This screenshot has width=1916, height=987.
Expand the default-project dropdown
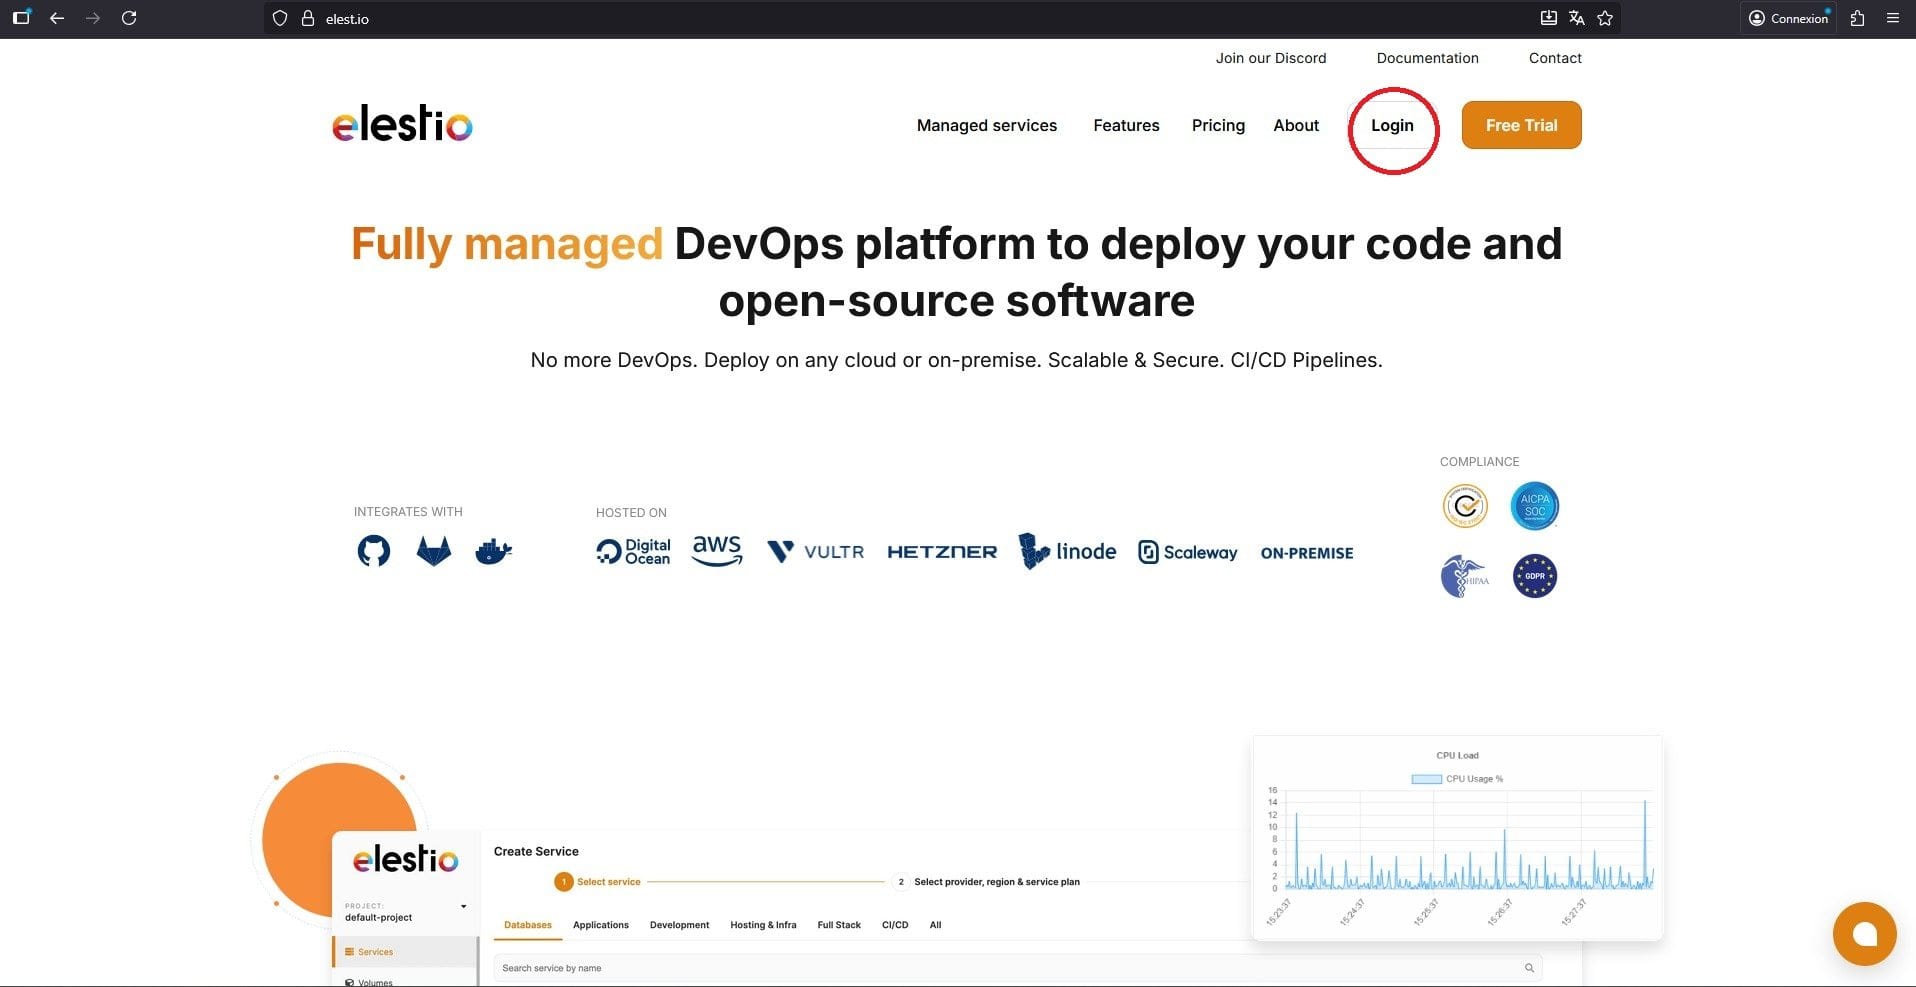(463, 907)
